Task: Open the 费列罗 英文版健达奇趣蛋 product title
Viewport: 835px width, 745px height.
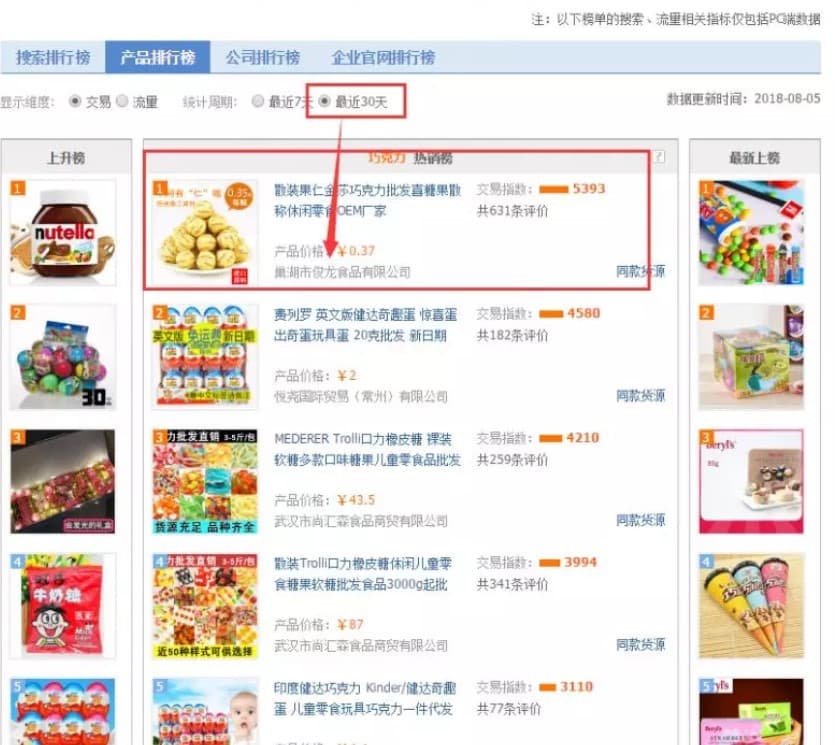Action: click(x=365, y=325)
